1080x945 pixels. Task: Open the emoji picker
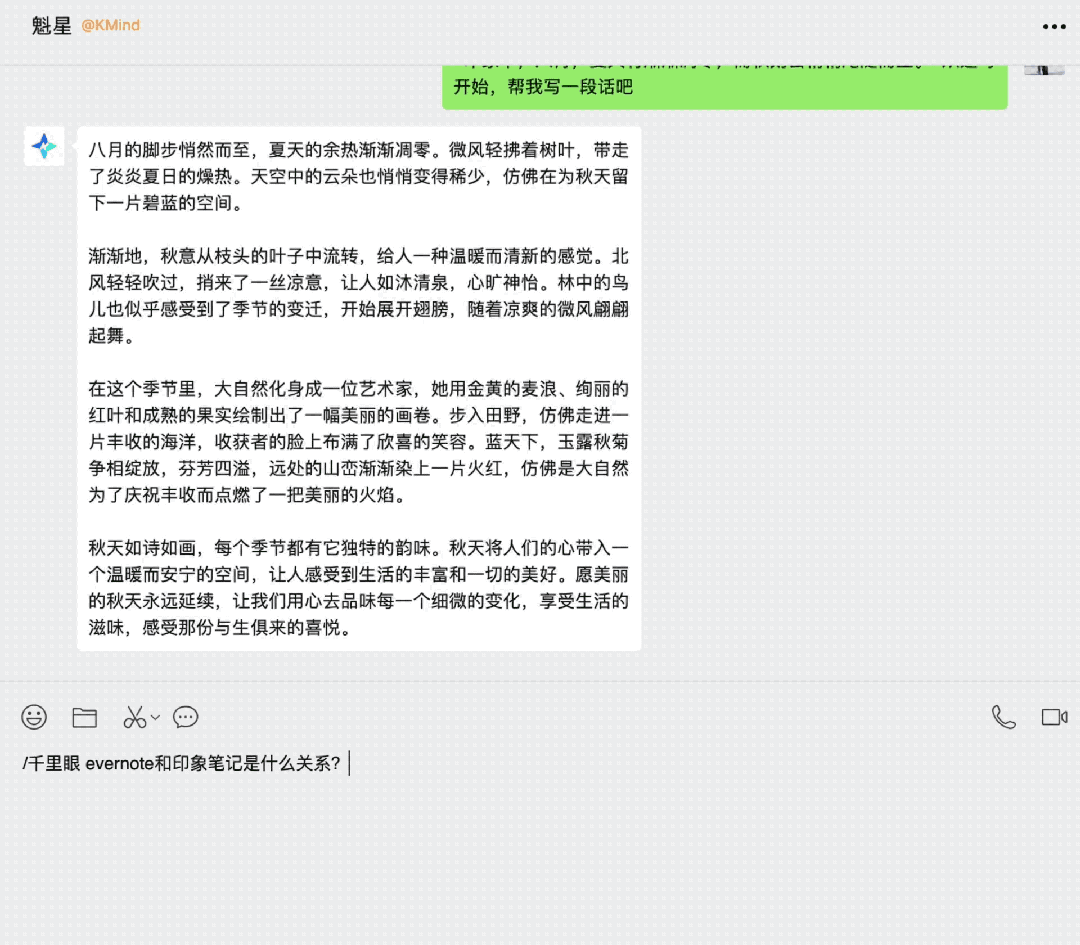(x=34, y=717)
